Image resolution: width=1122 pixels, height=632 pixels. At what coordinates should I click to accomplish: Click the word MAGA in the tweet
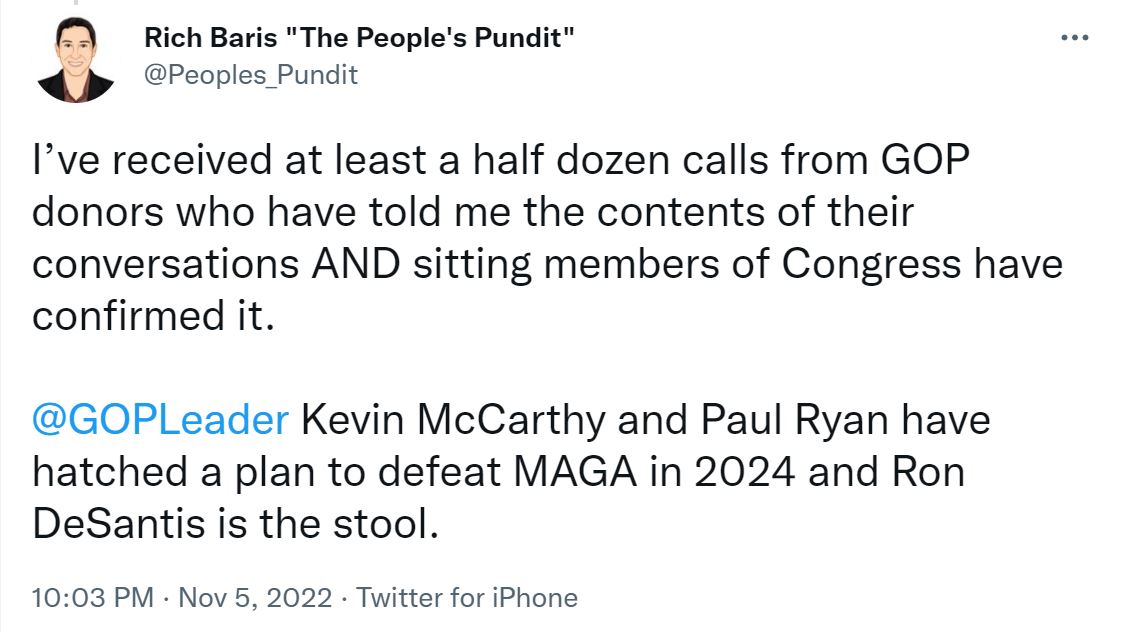coord(575,472)
